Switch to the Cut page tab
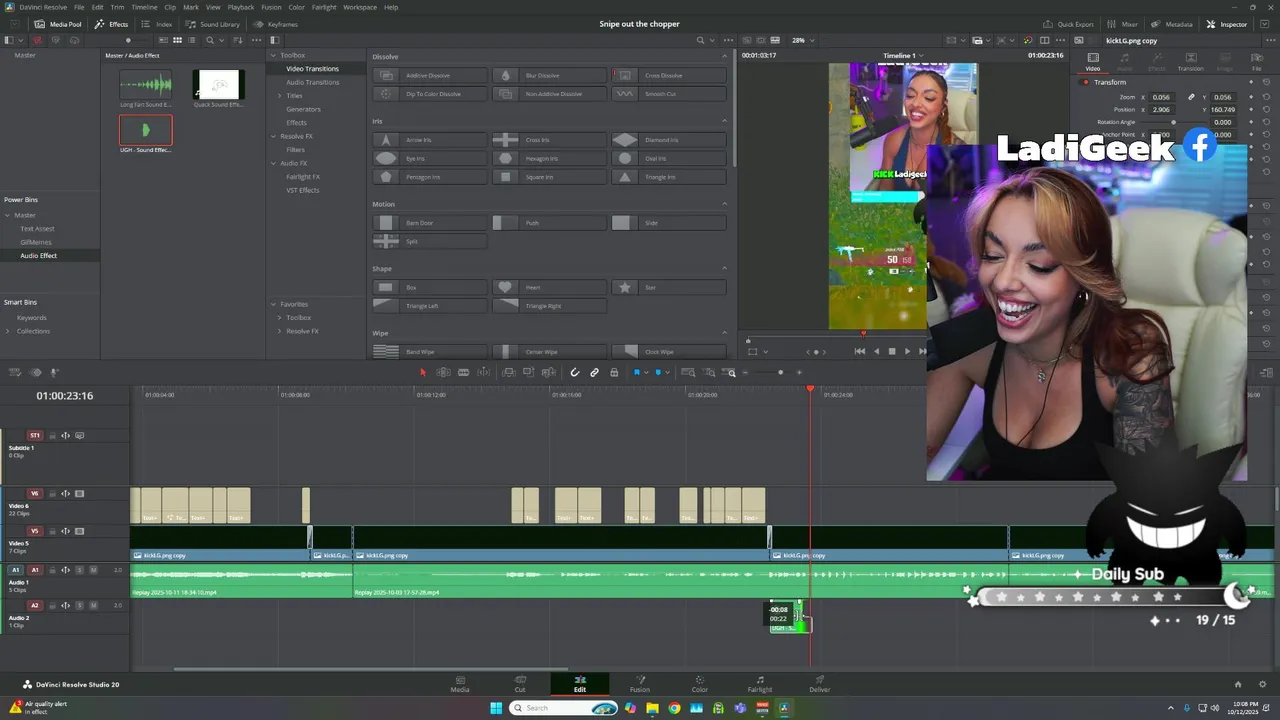Image resolution: width=1280 pixels, height=720 pixels. click(x=520, y=684)
